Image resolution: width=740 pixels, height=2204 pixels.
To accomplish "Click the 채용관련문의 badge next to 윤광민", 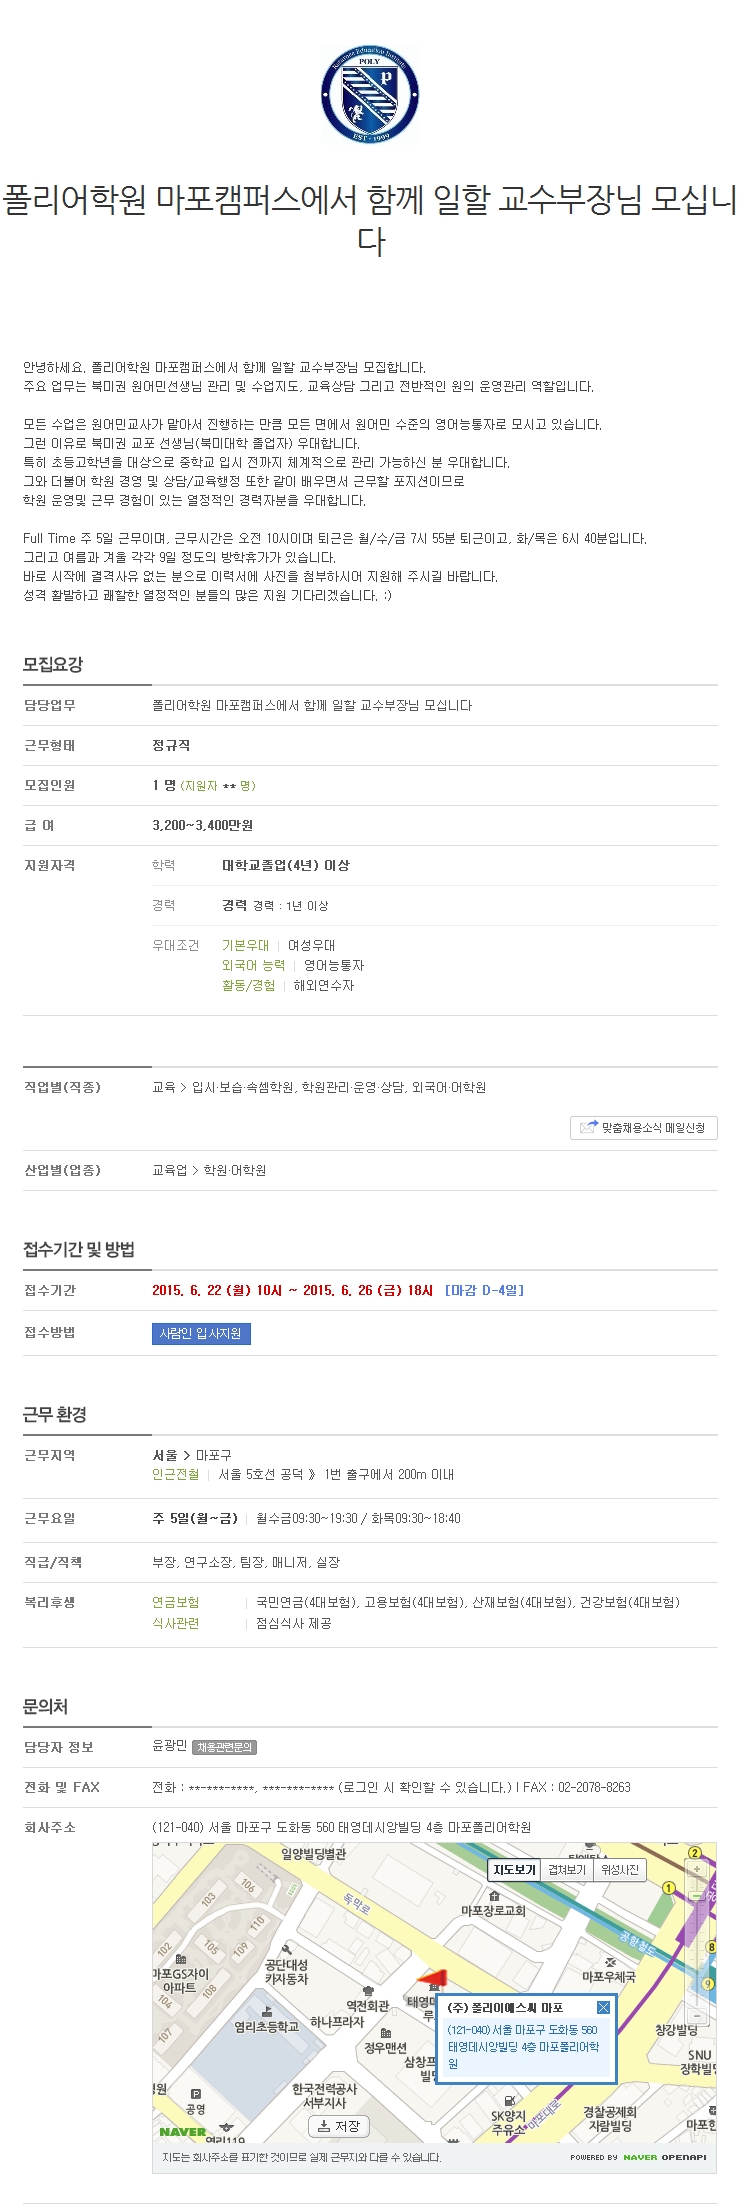I will tap(225, 1746).
